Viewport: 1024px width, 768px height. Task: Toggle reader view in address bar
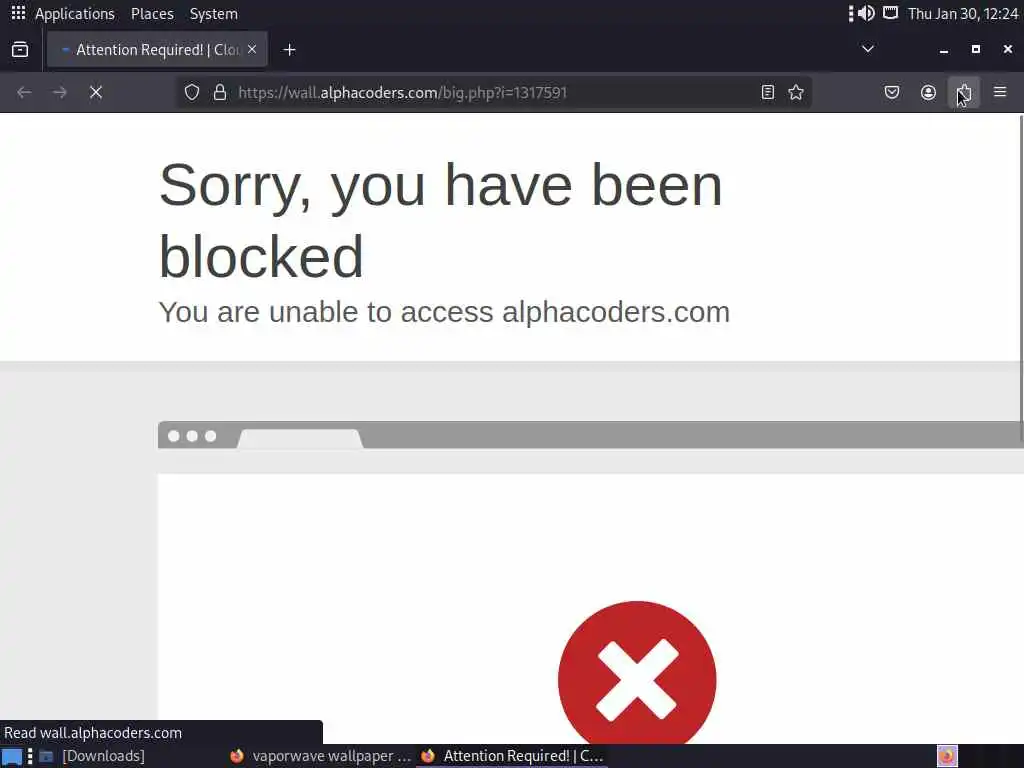pos(768,93)
